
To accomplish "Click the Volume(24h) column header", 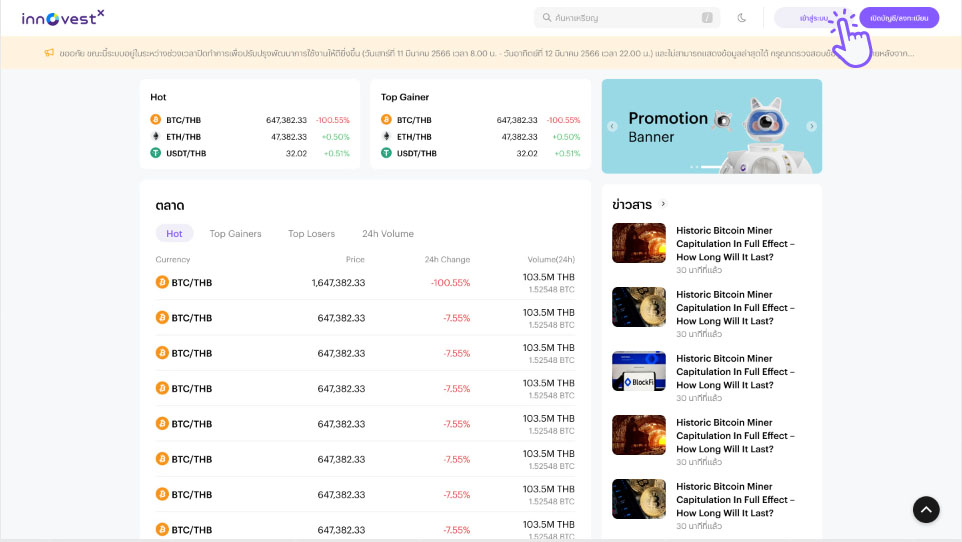I will [x=551, y=259].
